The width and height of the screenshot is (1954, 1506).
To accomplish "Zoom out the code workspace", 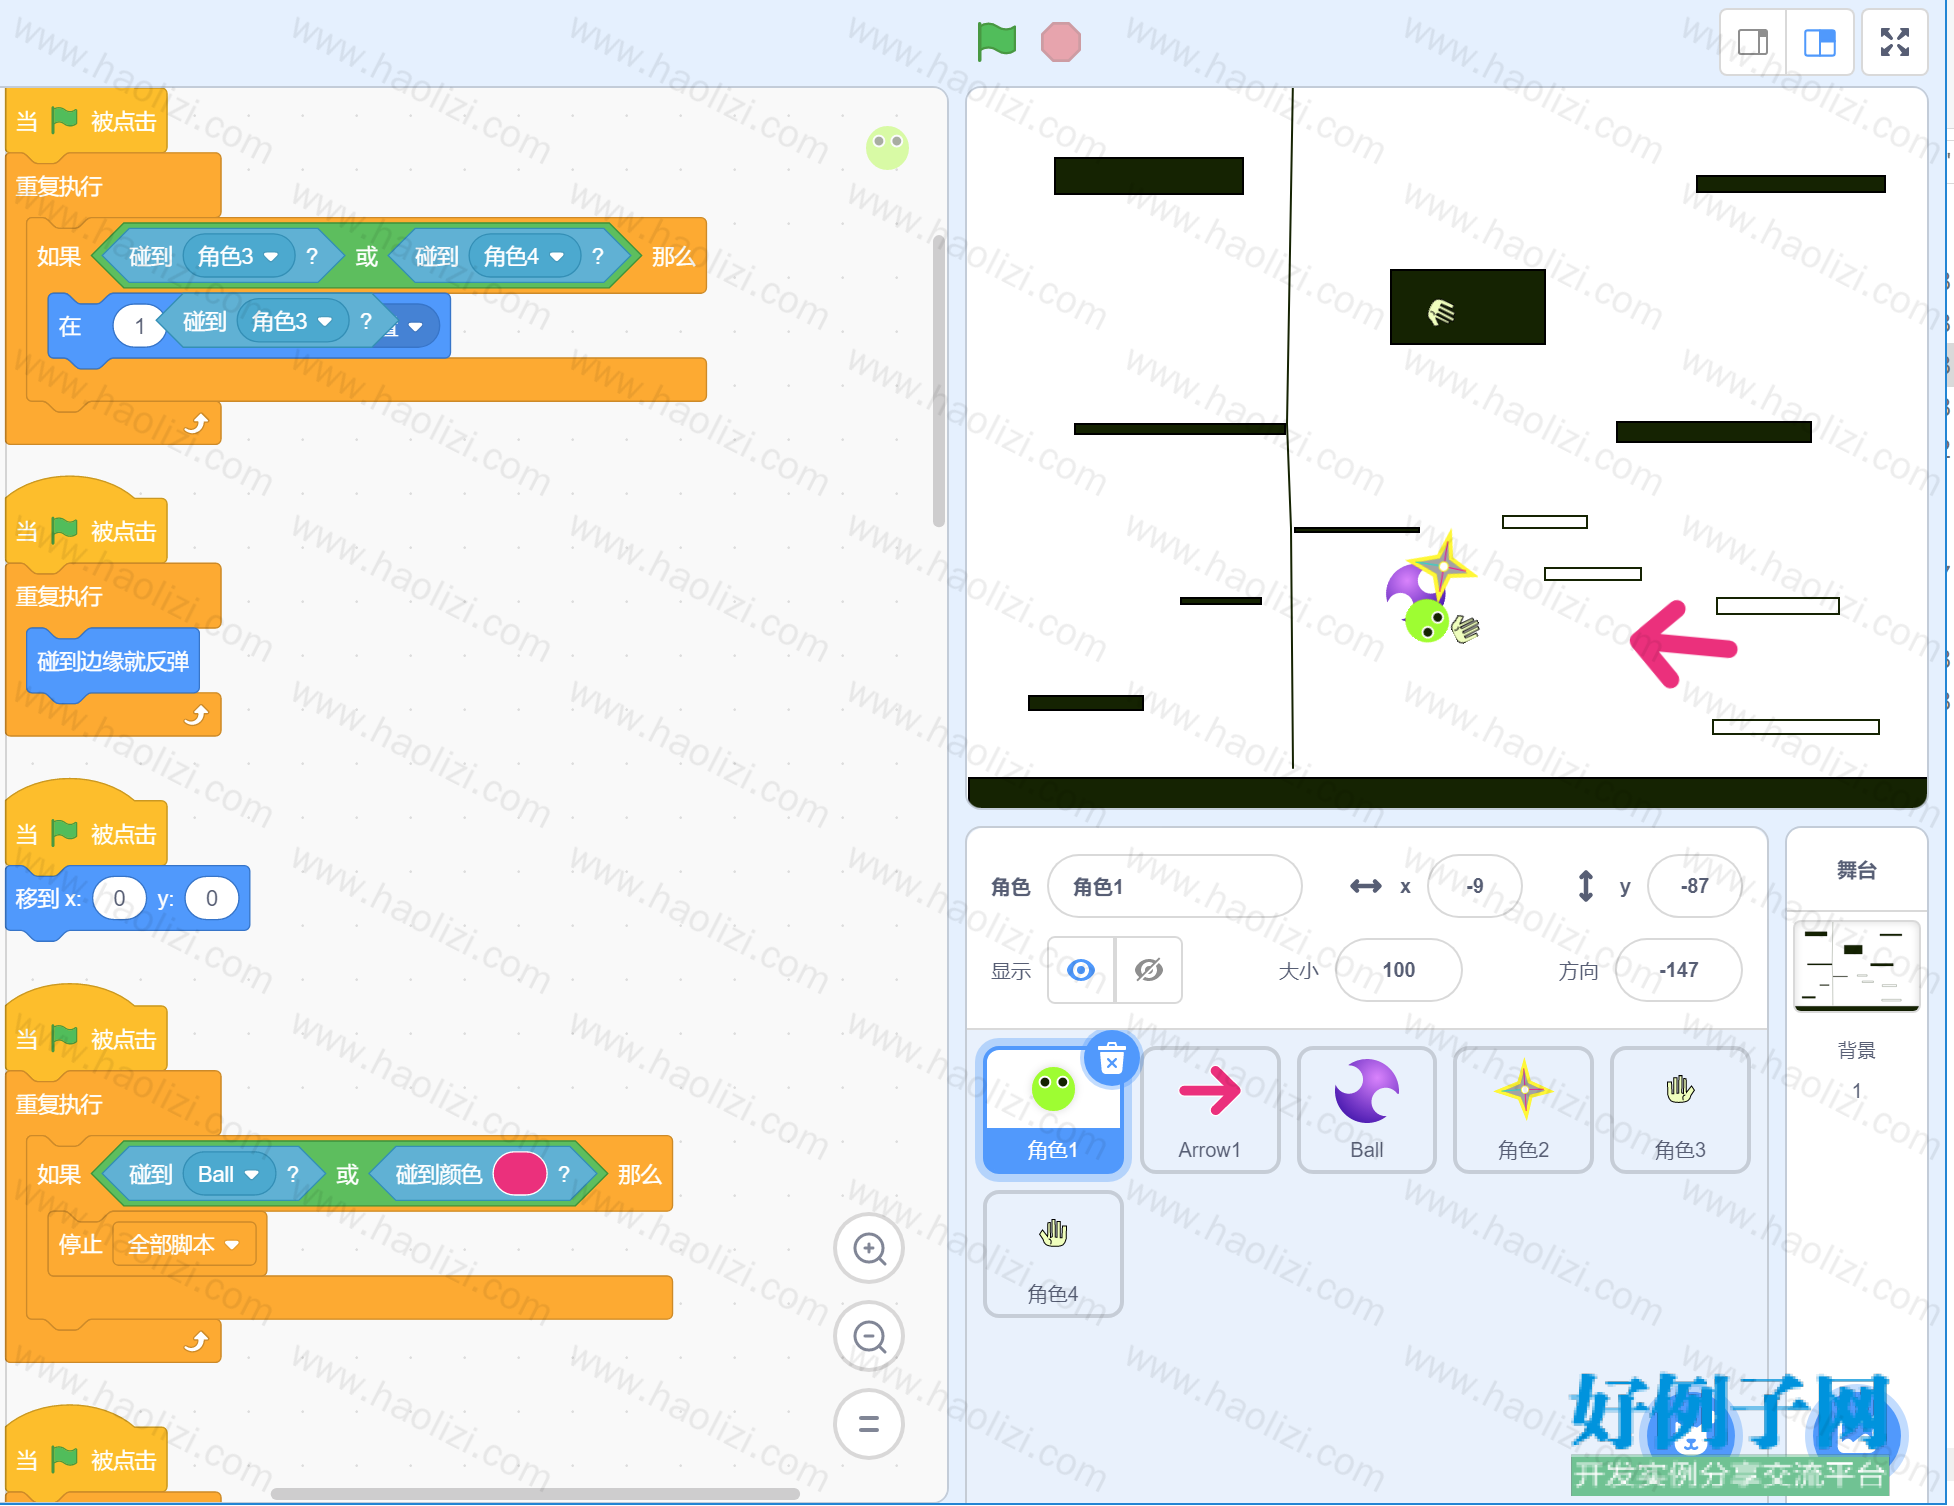I will pos(869,1336).
